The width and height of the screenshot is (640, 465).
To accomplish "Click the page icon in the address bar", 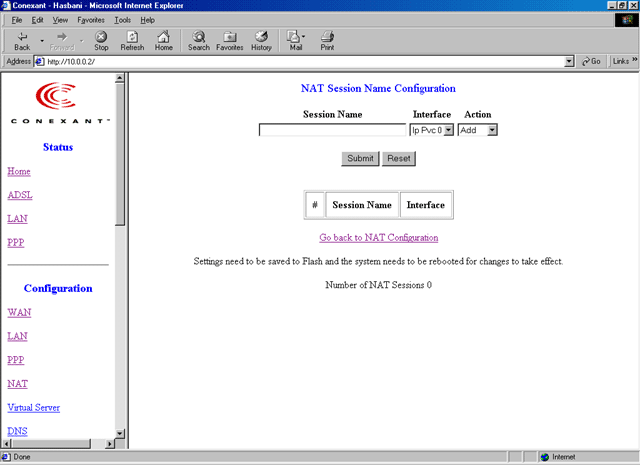I will tap(39, 62).
